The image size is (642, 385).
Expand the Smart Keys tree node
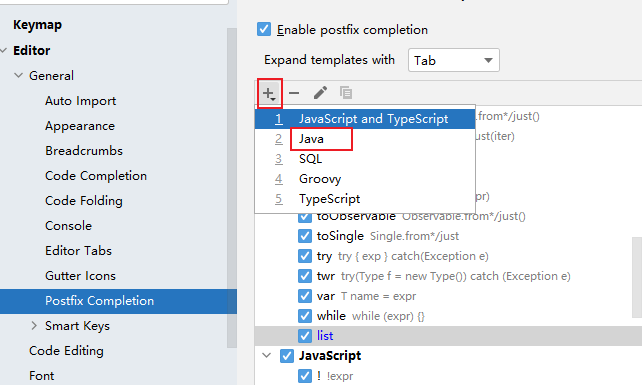[34, 326]
